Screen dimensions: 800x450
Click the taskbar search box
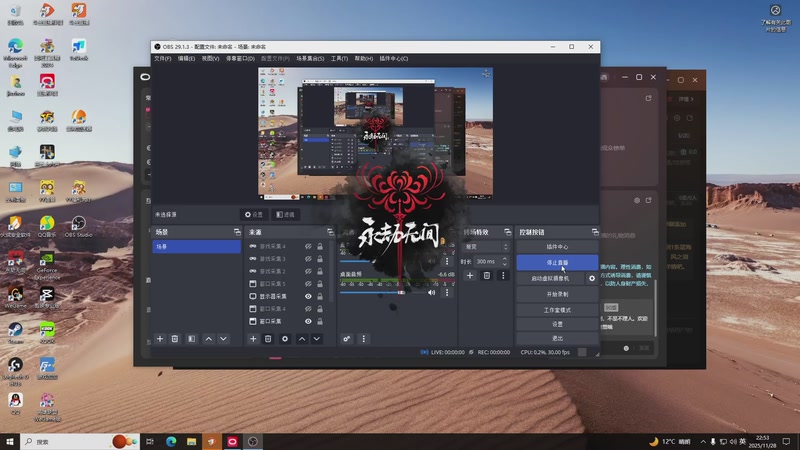point(79,441)
